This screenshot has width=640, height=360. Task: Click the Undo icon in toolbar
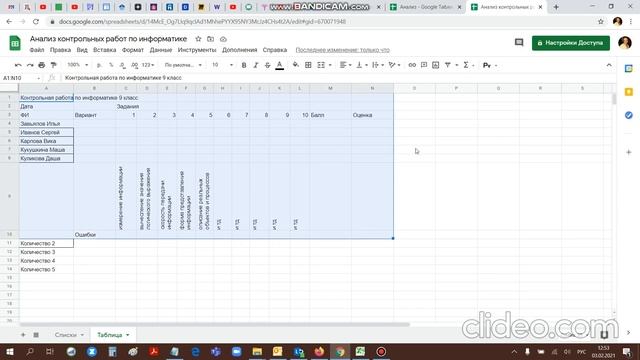tap(18, 65)
